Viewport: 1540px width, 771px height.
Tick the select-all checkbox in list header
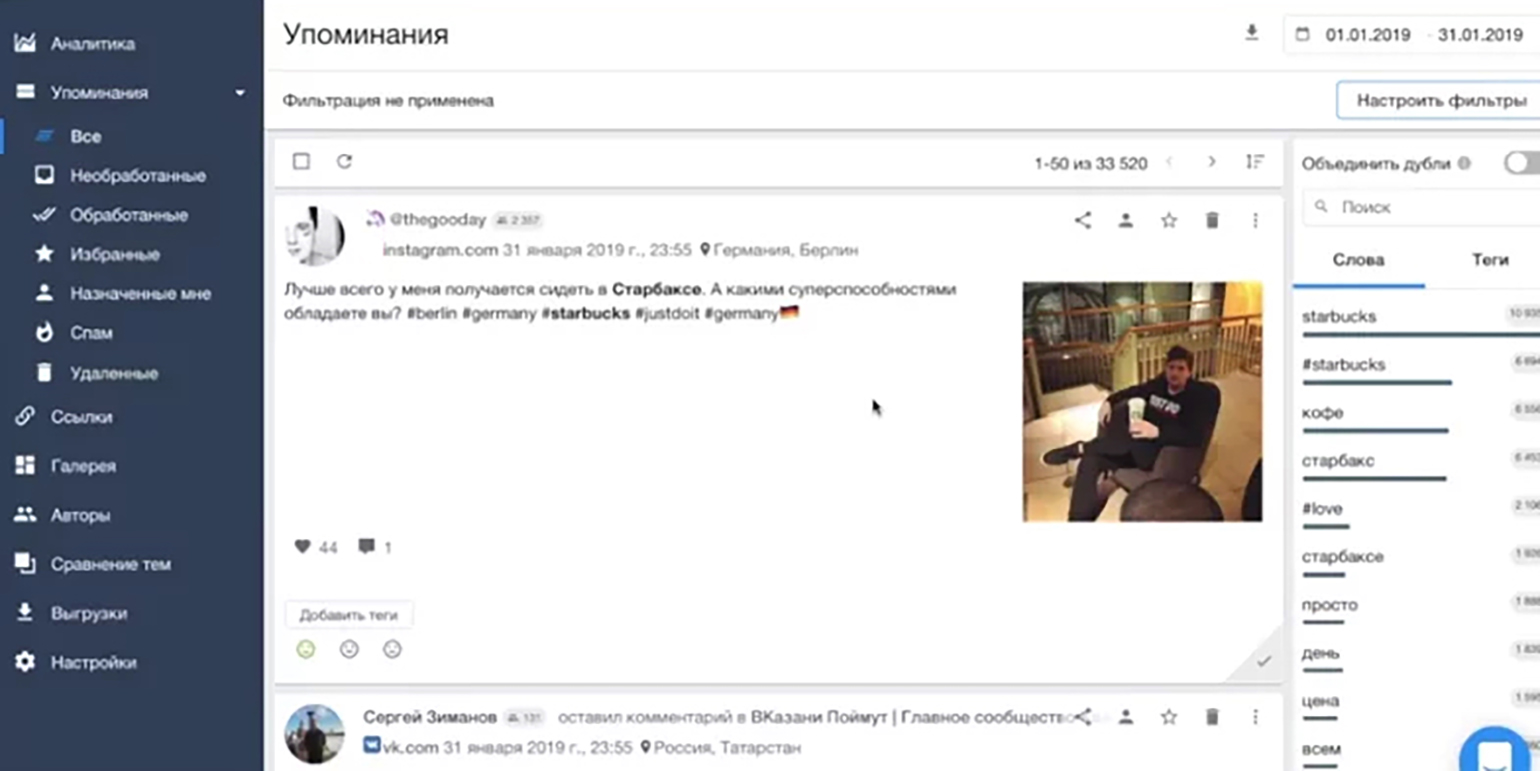pyautogui.click(x=301, y=161)
